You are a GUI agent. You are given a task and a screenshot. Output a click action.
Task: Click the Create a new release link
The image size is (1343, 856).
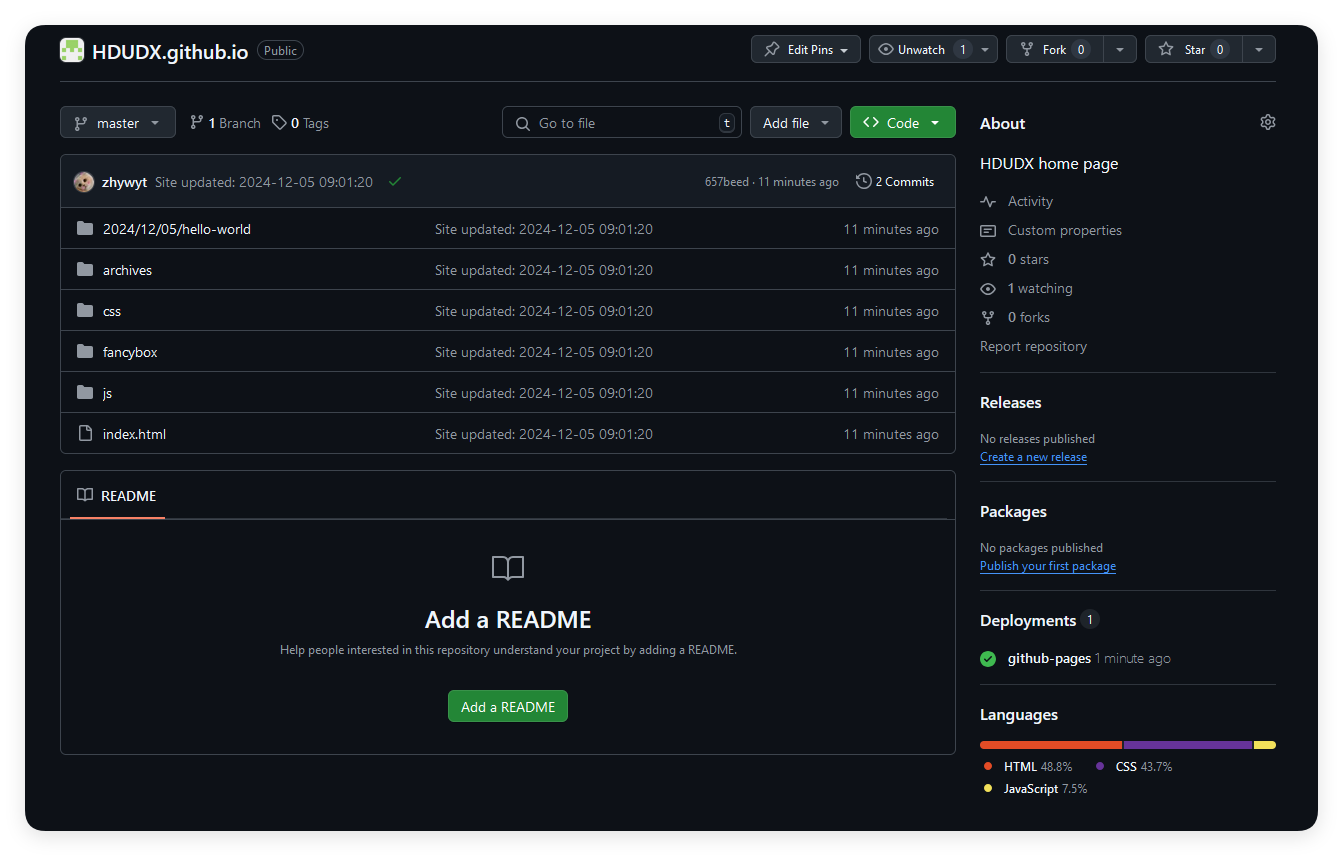click(x=1033, y=457)
